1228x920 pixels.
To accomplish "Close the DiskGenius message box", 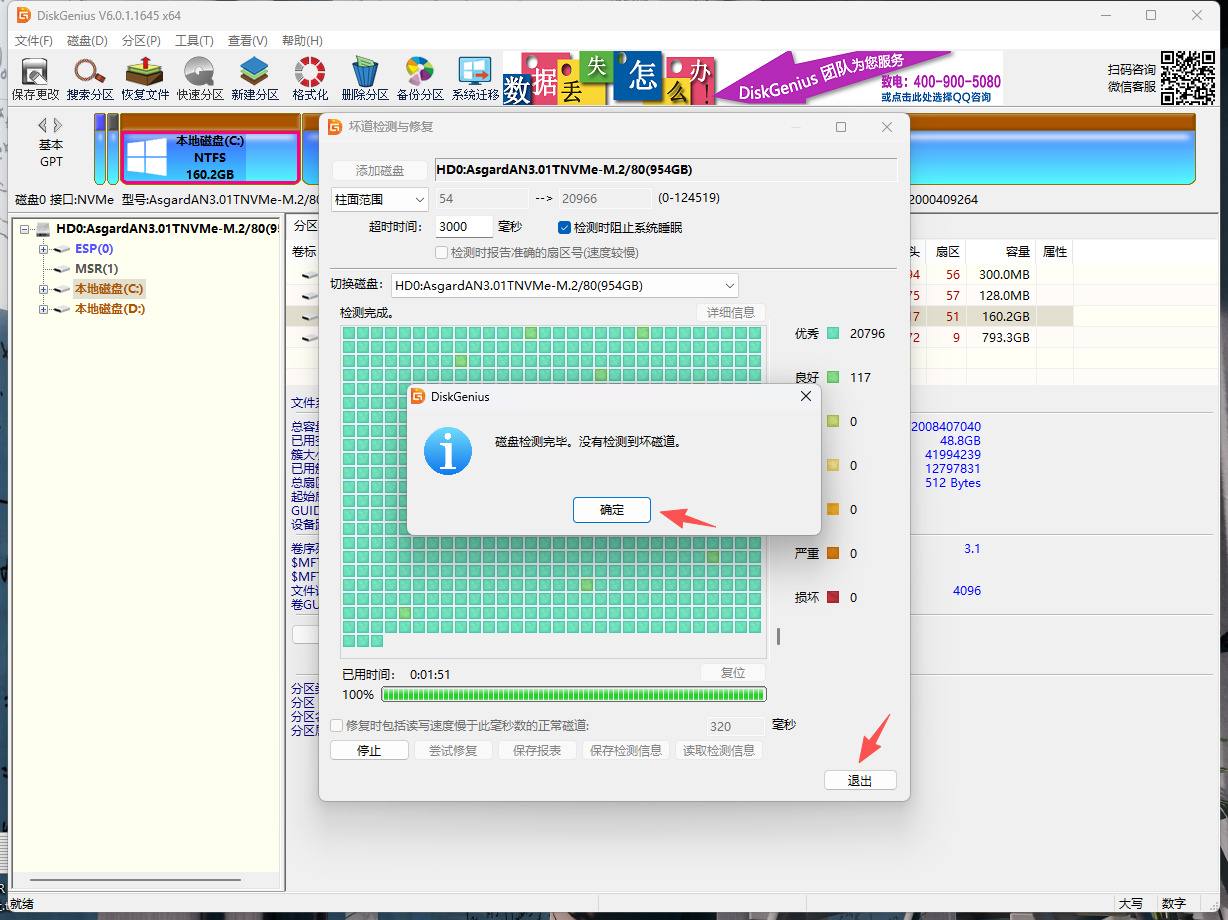I will 806,396.
